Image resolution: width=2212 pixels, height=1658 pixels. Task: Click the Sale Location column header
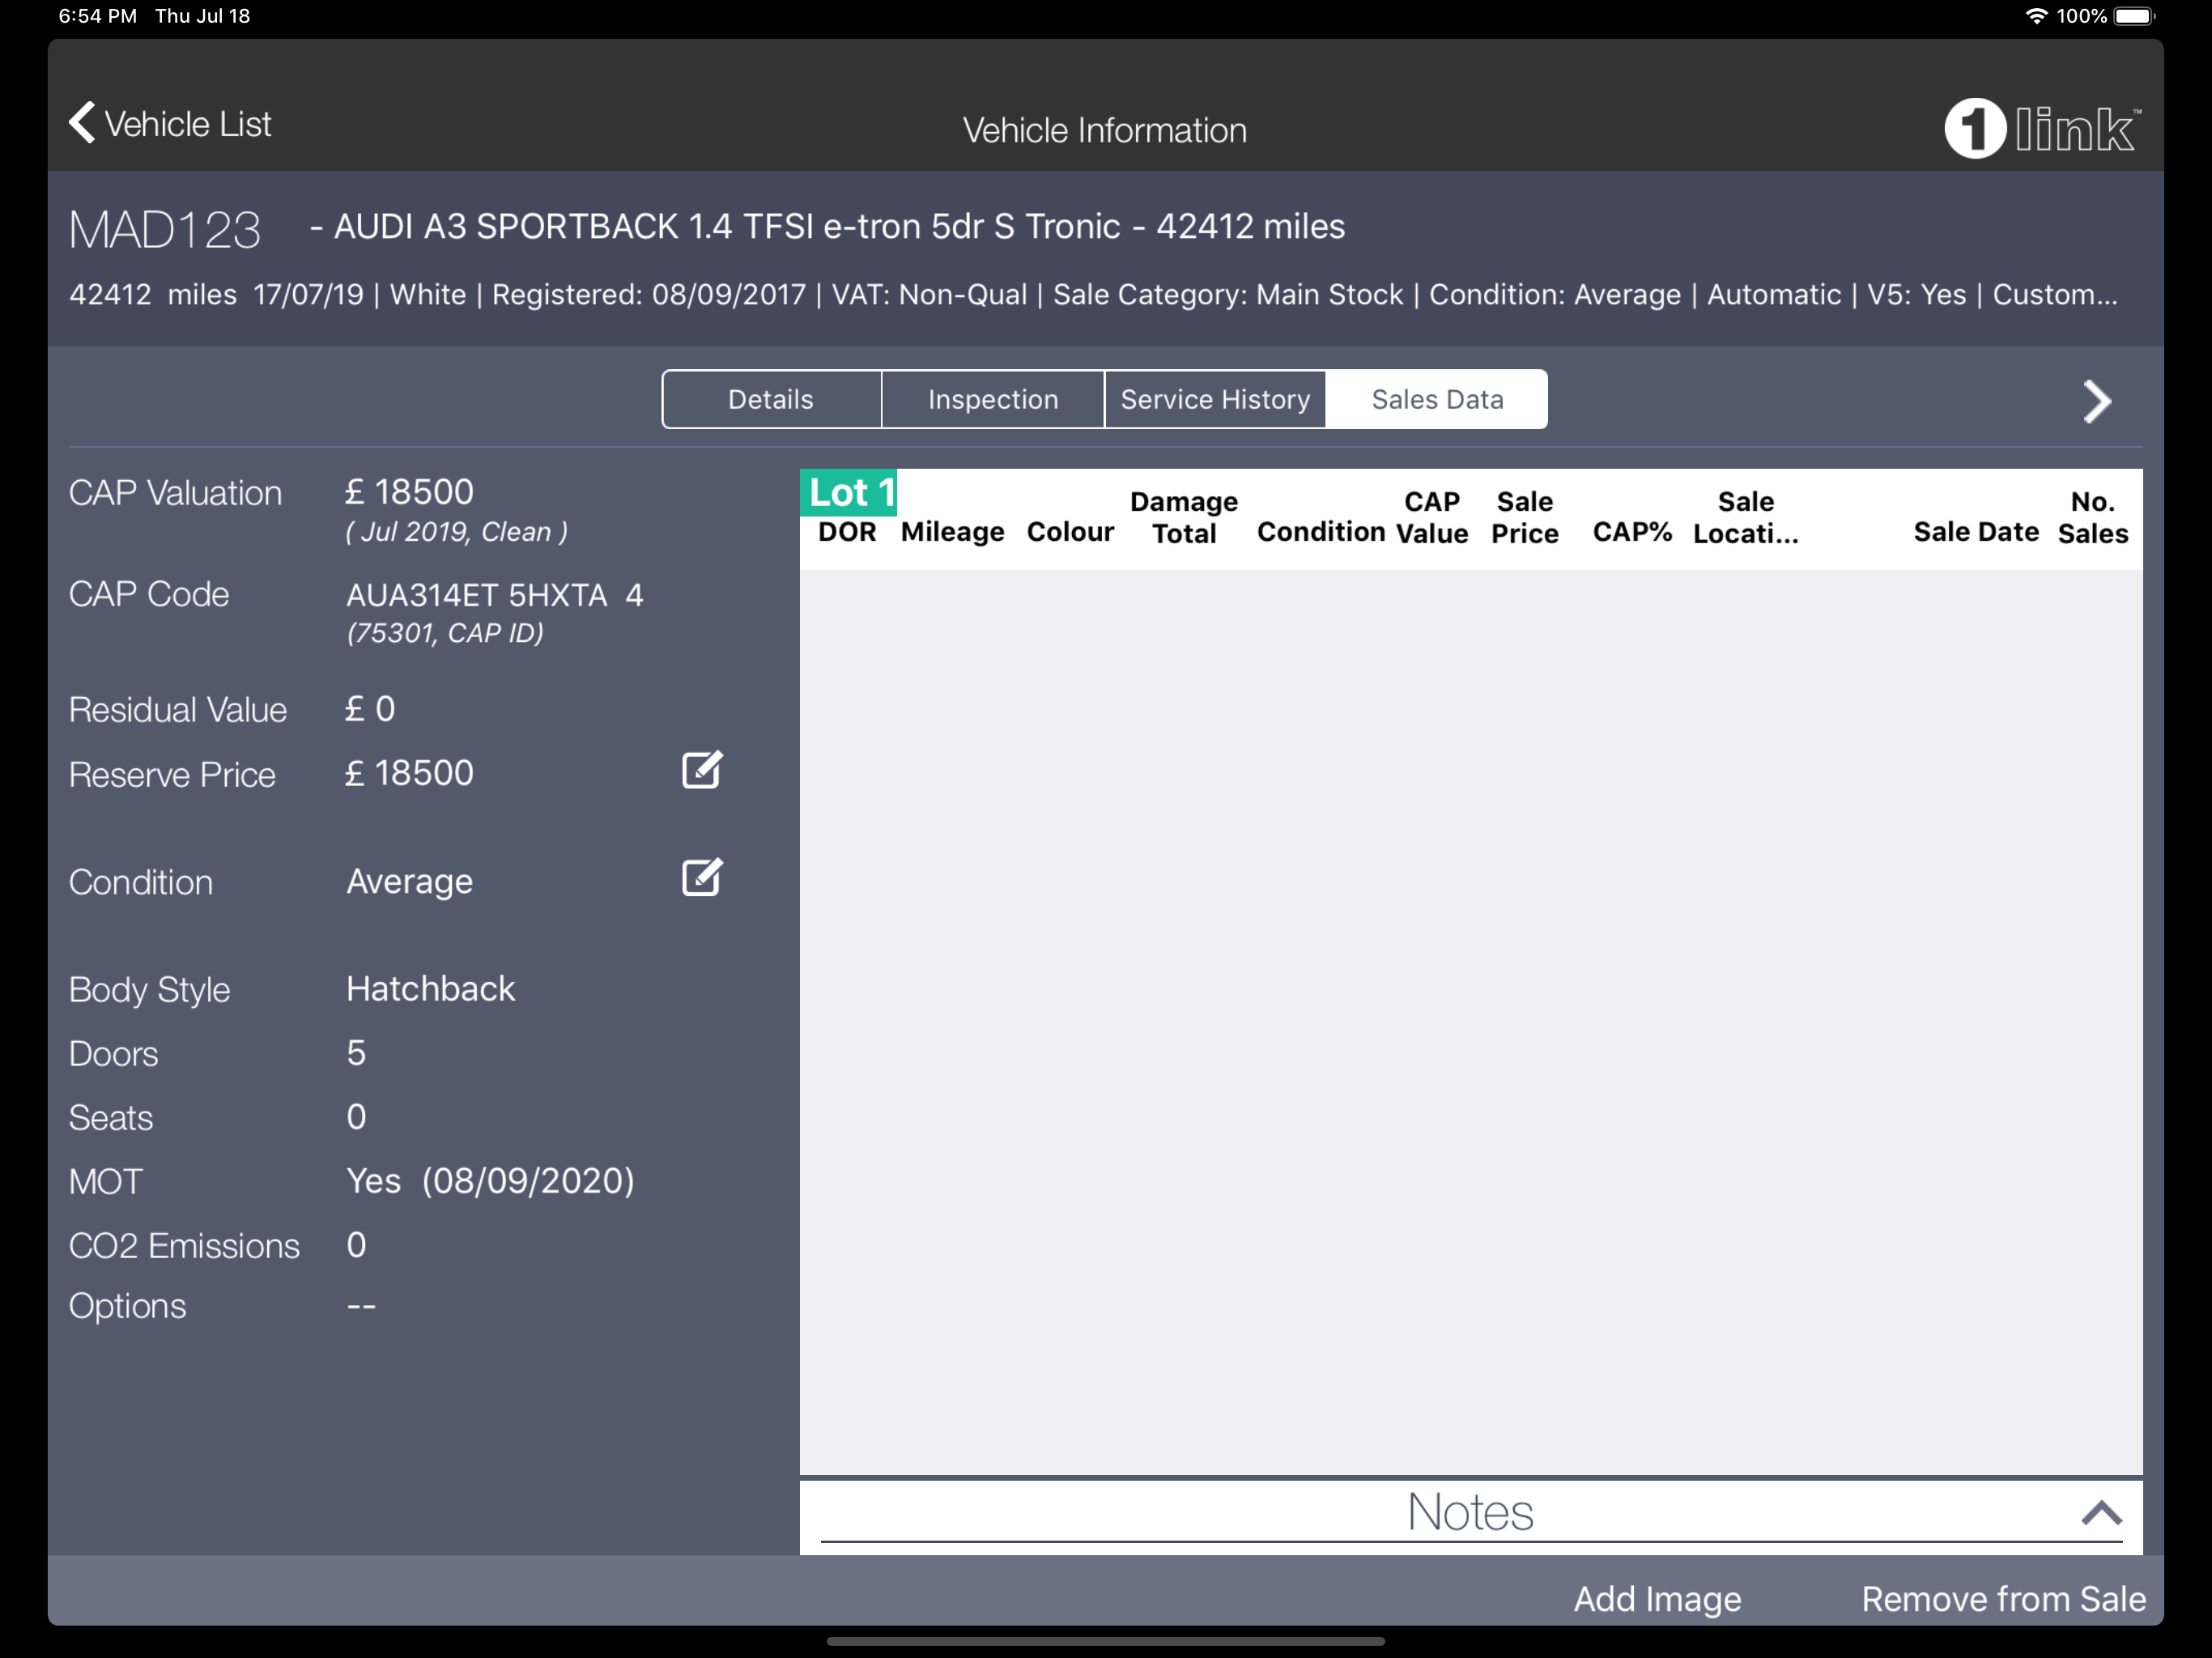(1745, 517)
